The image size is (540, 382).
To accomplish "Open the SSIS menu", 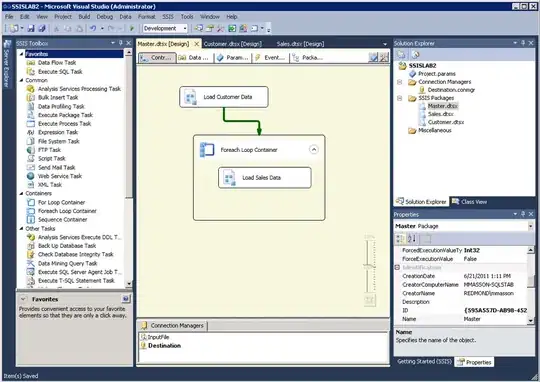I will (168, 17).
